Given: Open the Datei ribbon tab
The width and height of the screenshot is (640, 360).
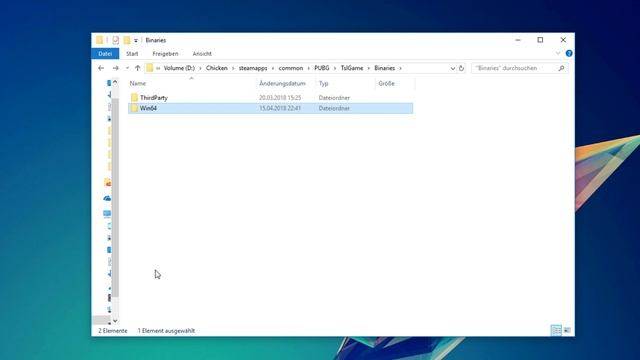Looking at the screenshot, I should [105, 53].
